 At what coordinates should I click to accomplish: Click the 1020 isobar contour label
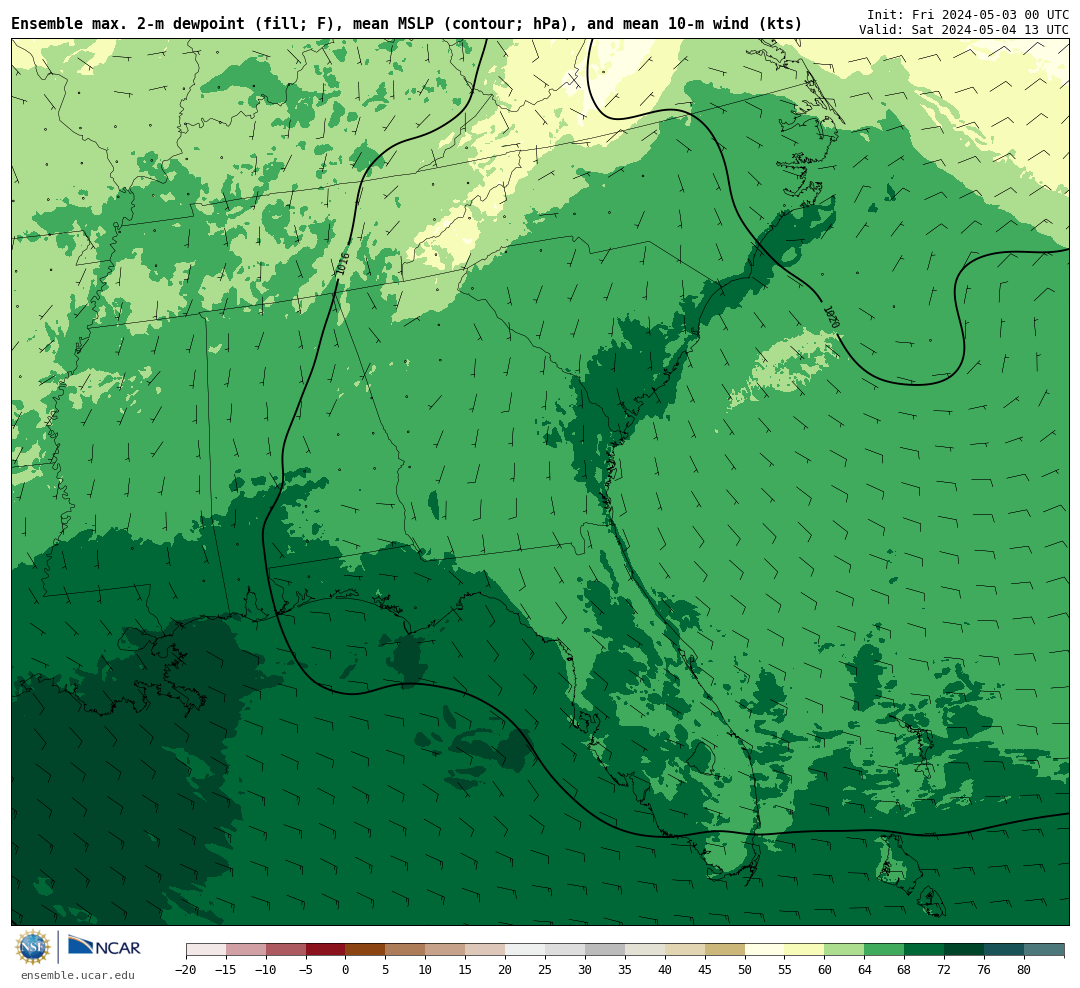pyautogui.click(x=832, y=317)
